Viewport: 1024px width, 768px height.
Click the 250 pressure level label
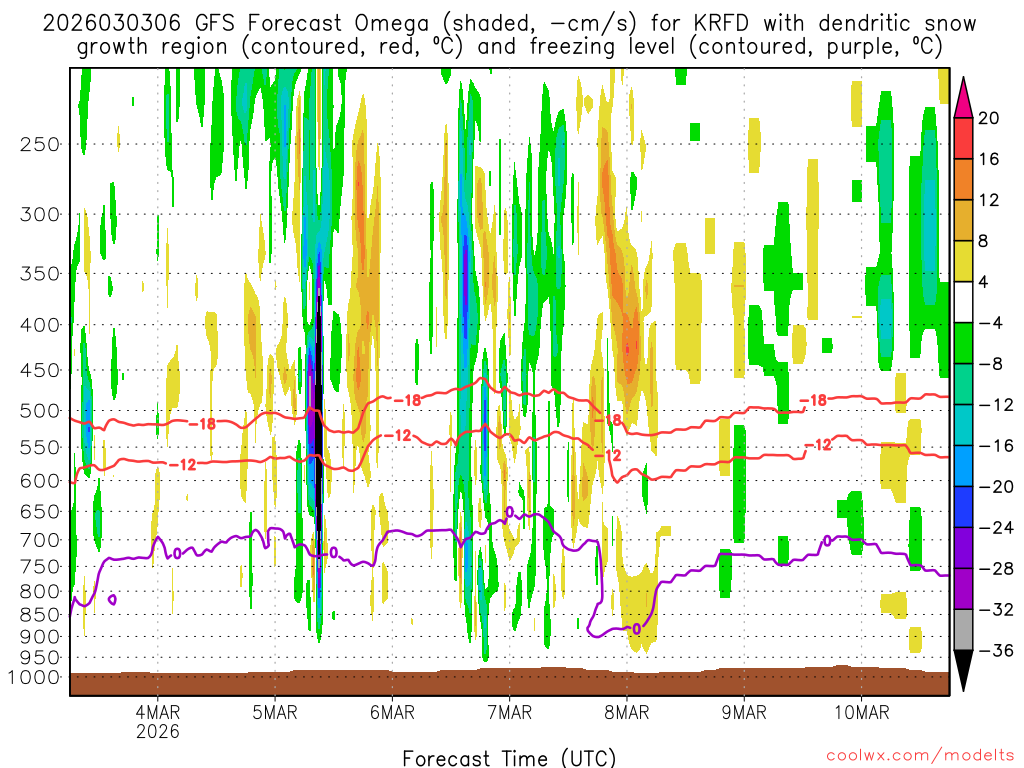click(40, 144)
